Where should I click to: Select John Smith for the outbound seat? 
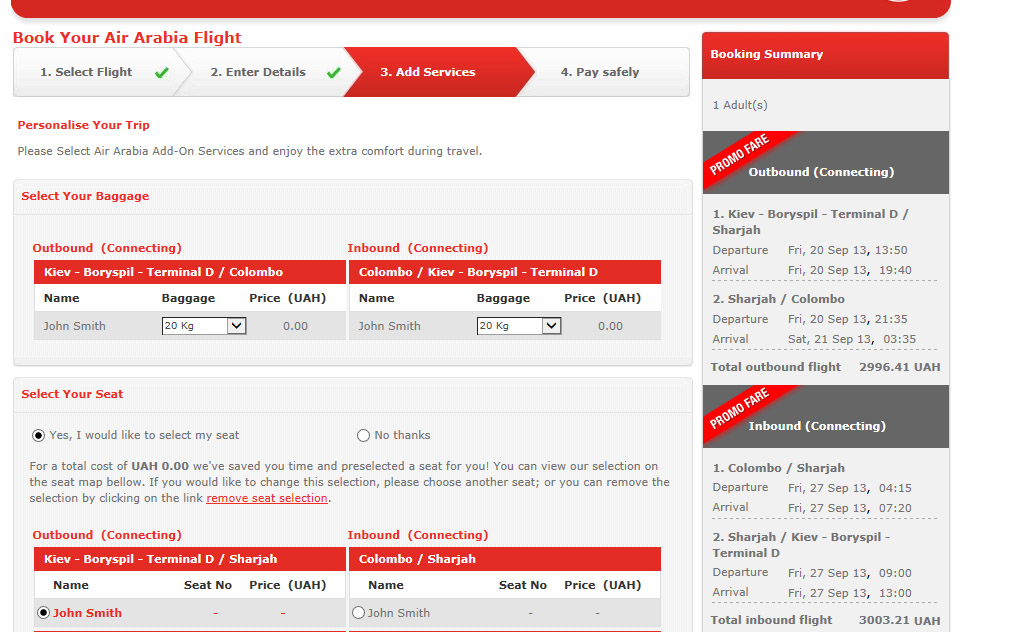point(43,613)
